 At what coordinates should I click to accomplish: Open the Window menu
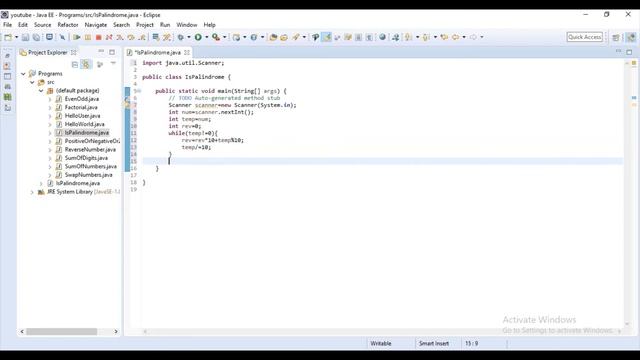point(187,25)
